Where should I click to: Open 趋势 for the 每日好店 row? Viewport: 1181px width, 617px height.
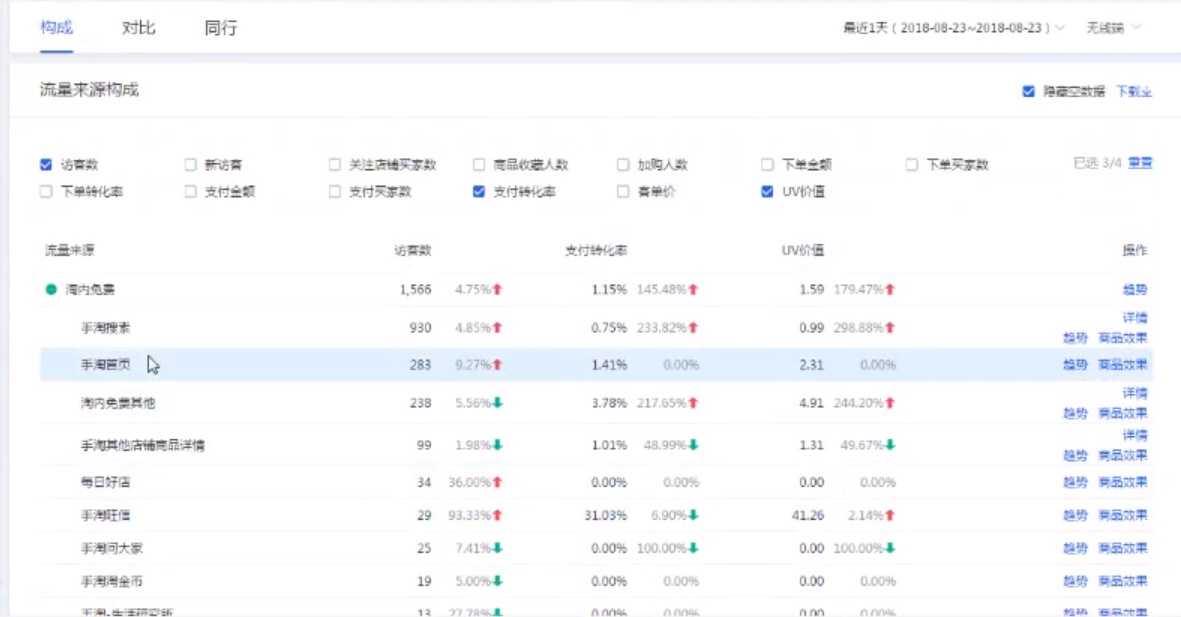[x=1076, y=482]
